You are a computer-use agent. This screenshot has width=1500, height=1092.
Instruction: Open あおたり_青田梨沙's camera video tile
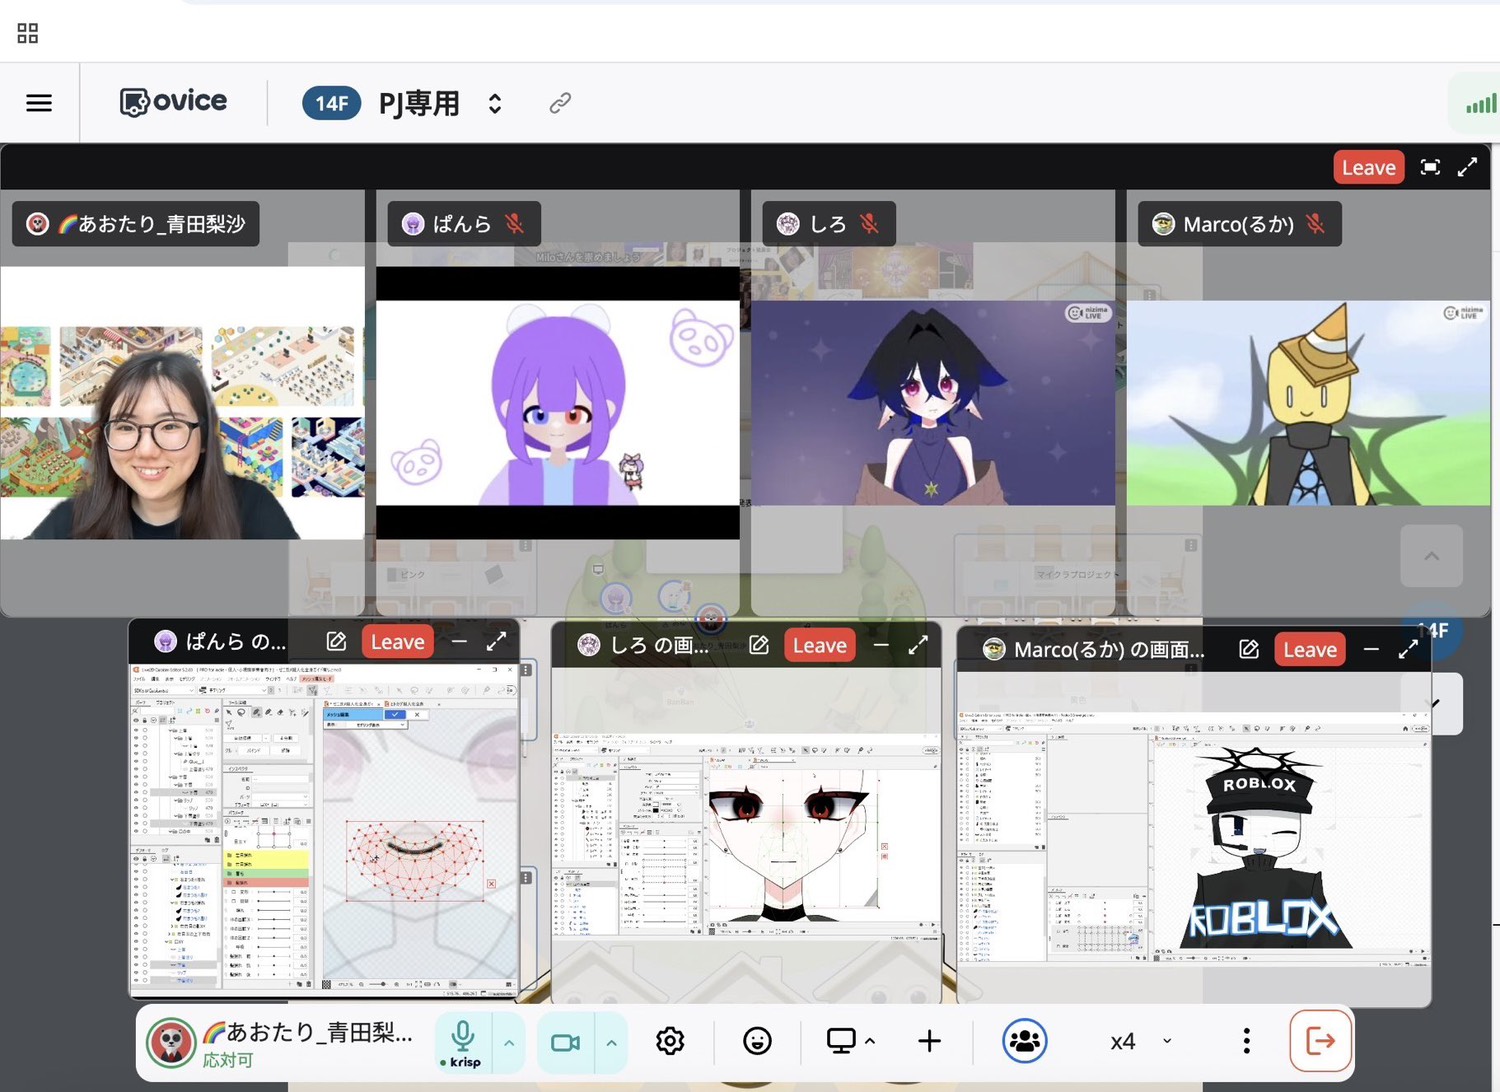[x=182, y=403]
